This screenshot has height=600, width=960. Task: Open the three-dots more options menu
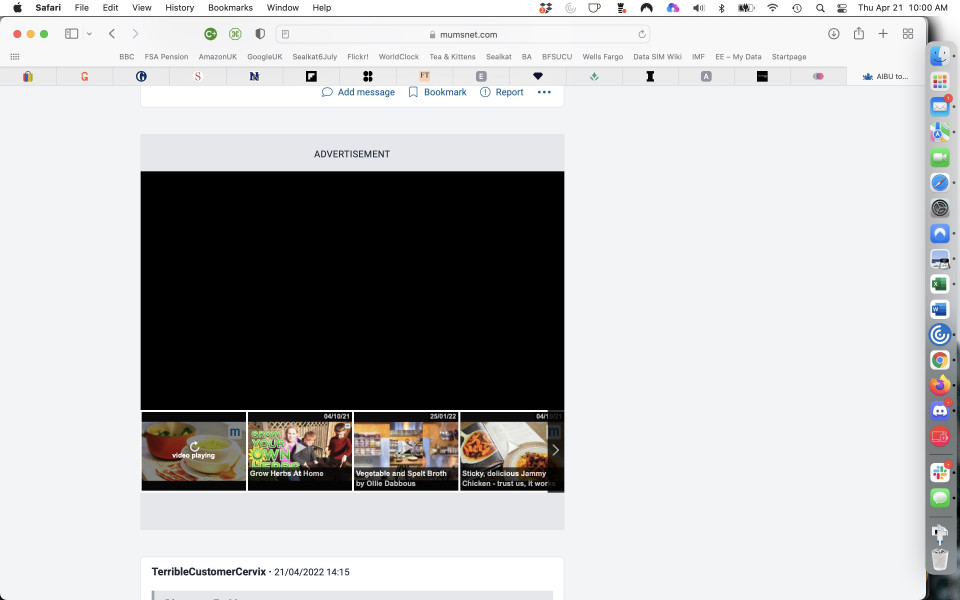(x=544, y=92)
